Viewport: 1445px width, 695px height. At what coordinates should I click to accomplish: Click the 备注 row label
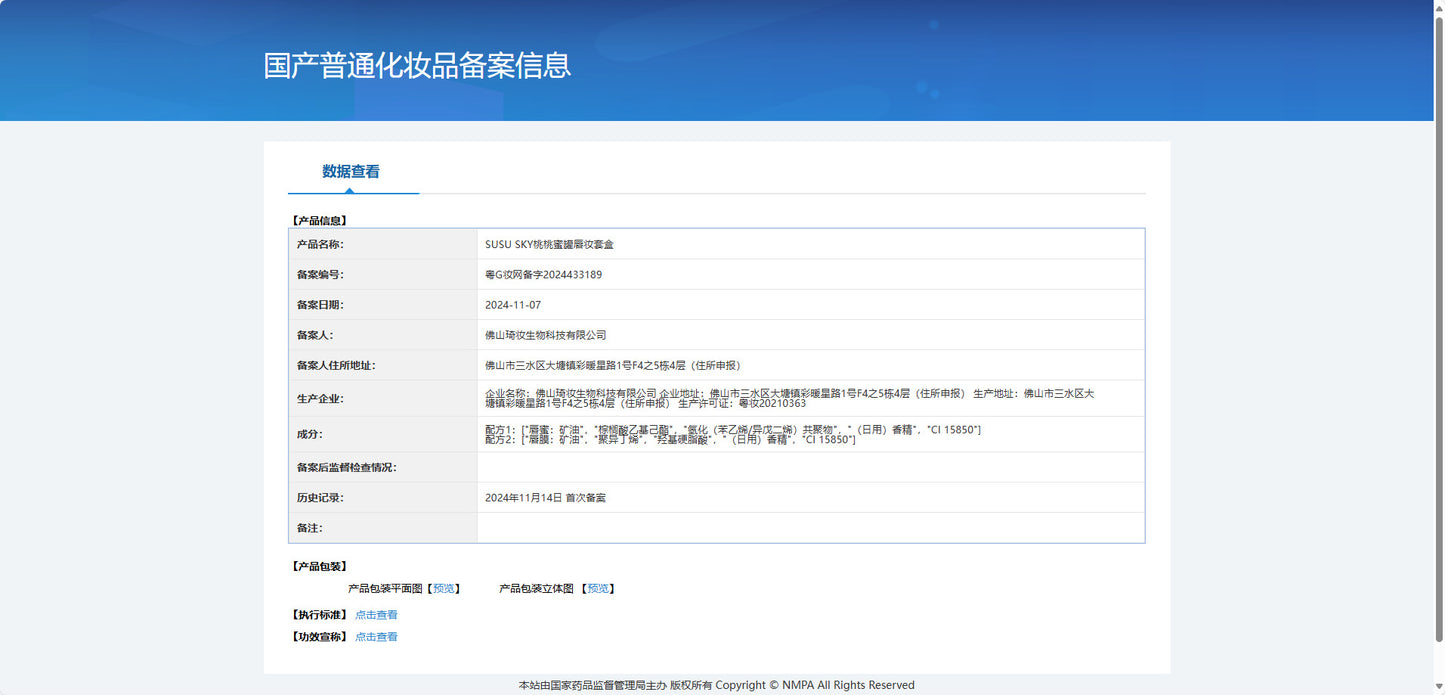point(309,528)
